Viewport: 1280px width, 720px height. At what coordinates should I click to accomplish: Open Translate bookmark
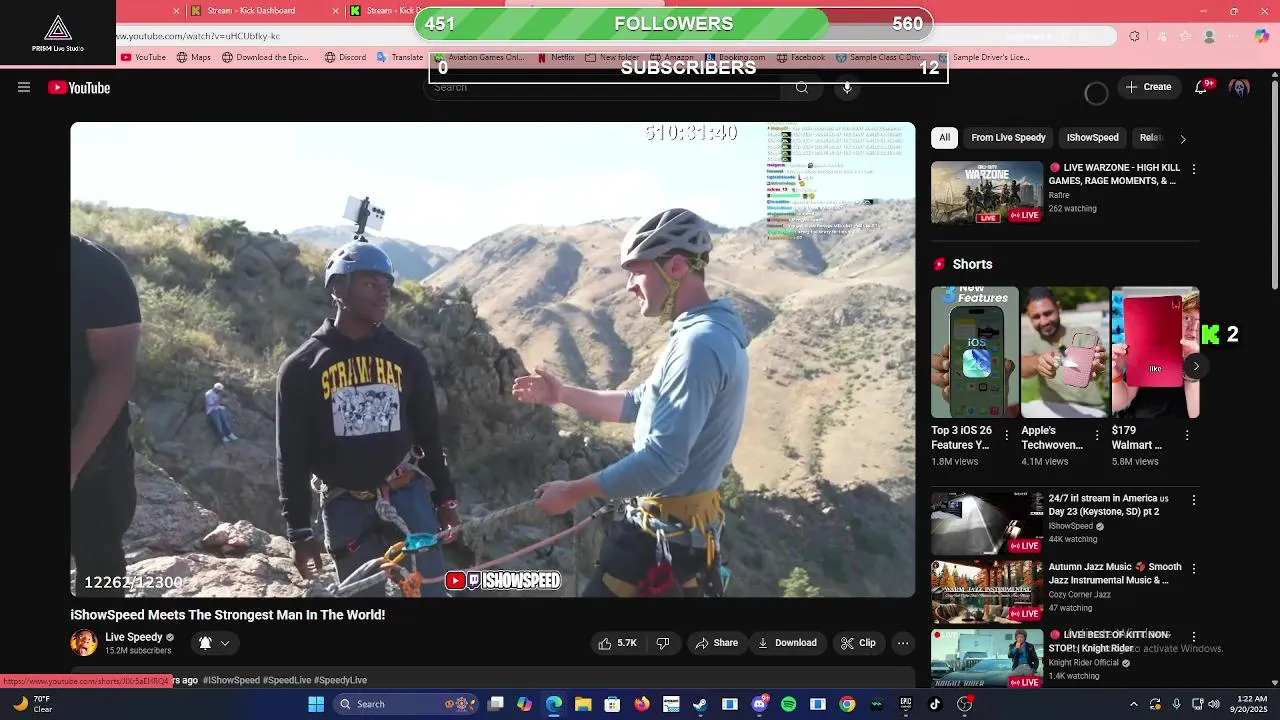click(400, 57)
